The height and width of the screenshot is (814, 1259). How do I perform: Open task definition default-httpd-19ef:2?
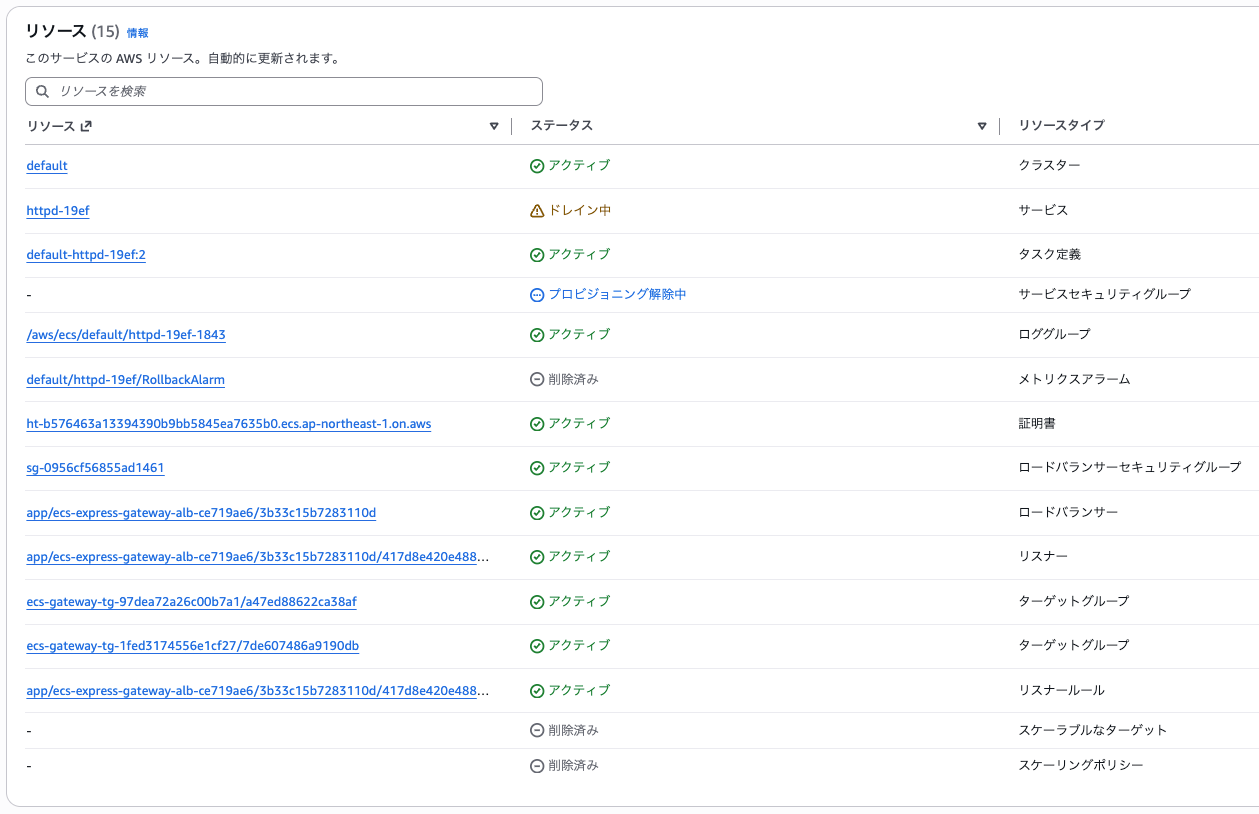(86, 255)
